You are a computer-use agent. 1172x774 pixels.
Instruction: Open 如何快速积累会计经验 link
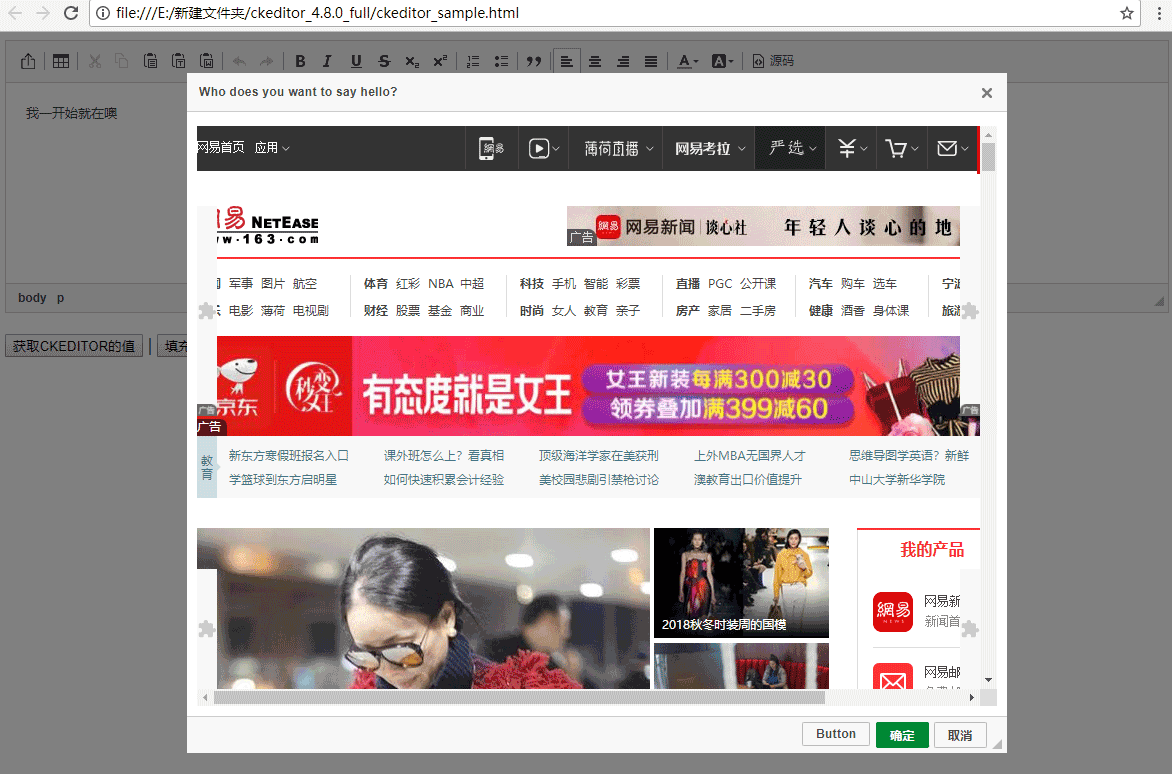click(x=444, y=480)
